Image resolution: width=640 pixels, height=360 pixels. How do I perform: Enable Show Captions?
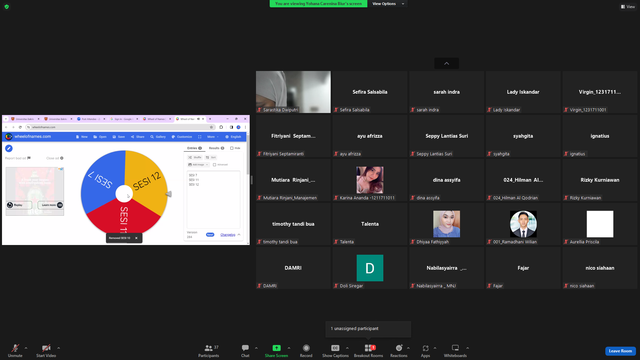point(335,350)
